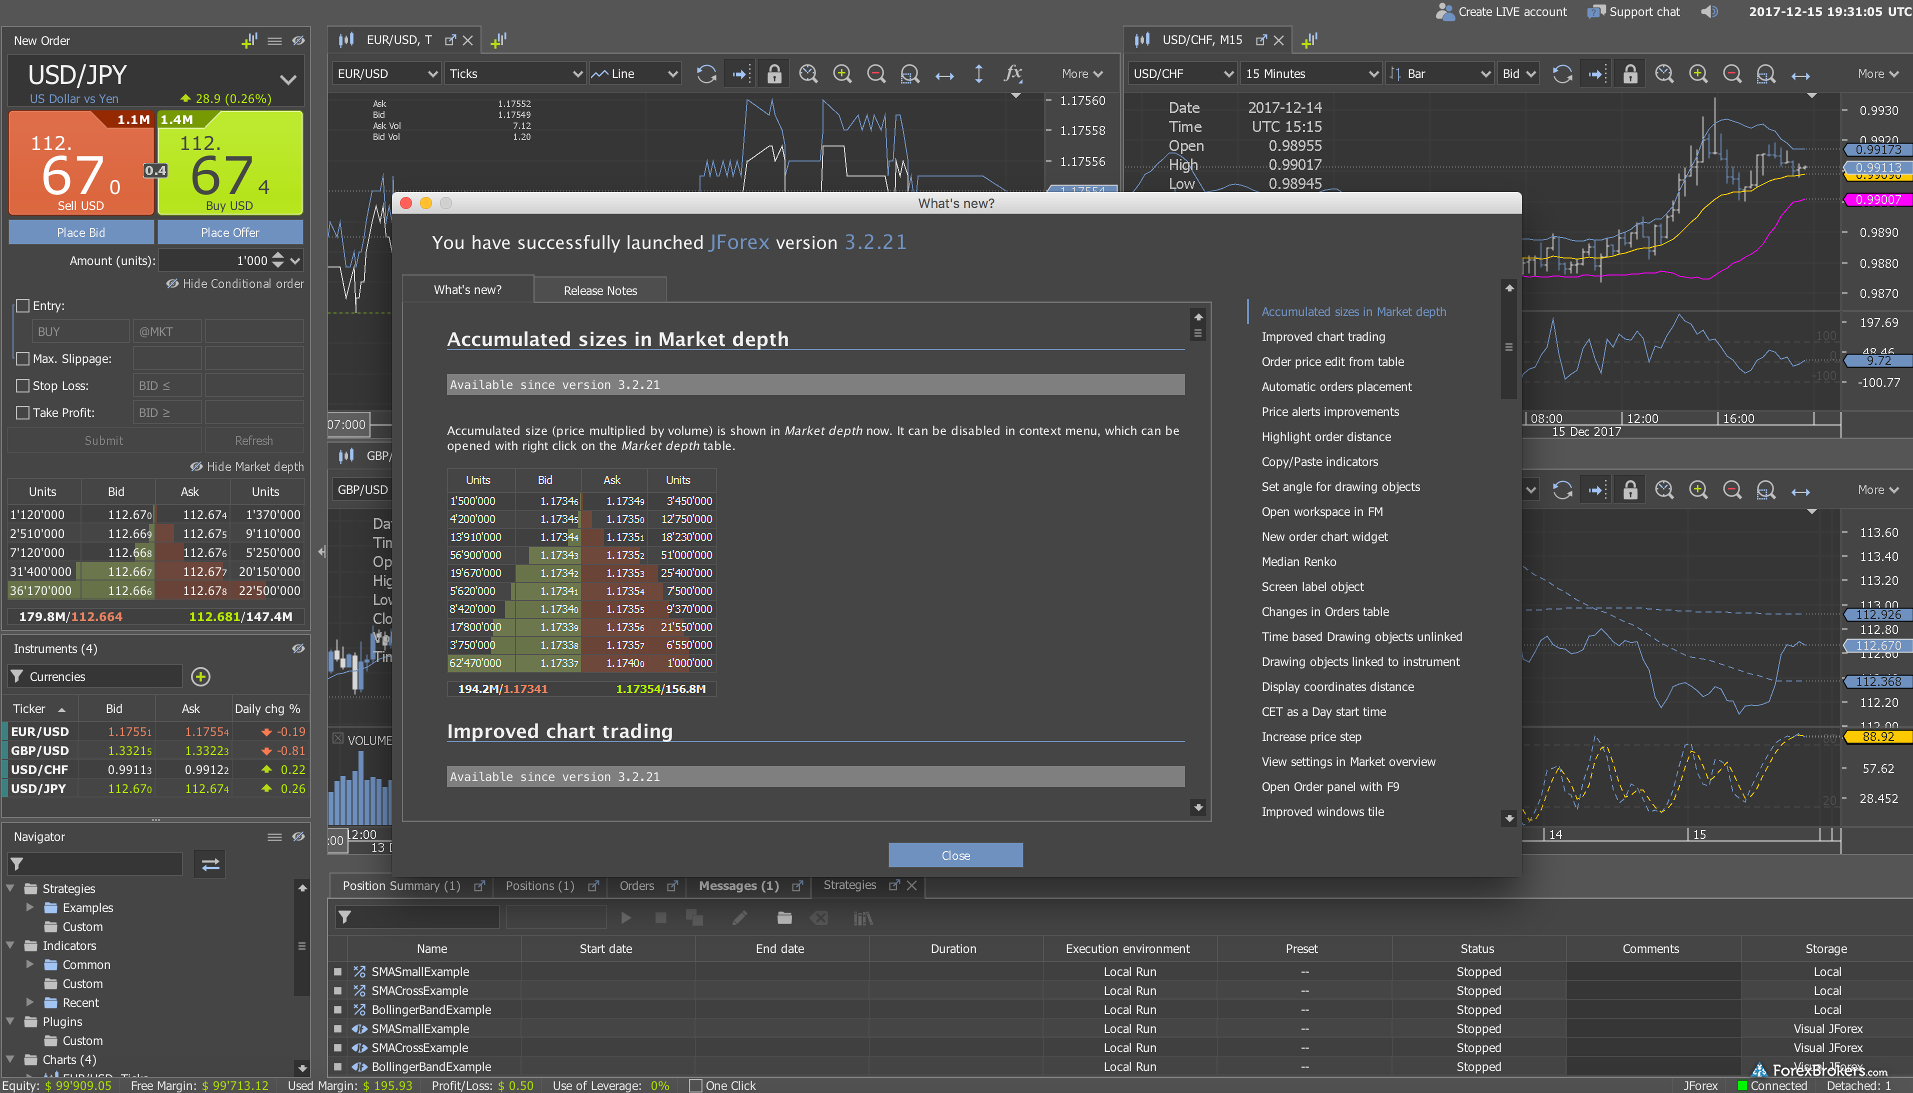This screenshot has width=1913, height=1093.
Task: Click the Amount units input field
Action: tap(215, 261)
